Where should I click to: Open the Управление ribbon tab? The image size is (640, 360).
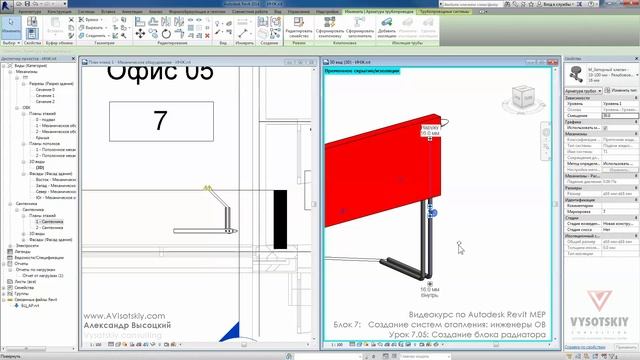click(299, 11)
